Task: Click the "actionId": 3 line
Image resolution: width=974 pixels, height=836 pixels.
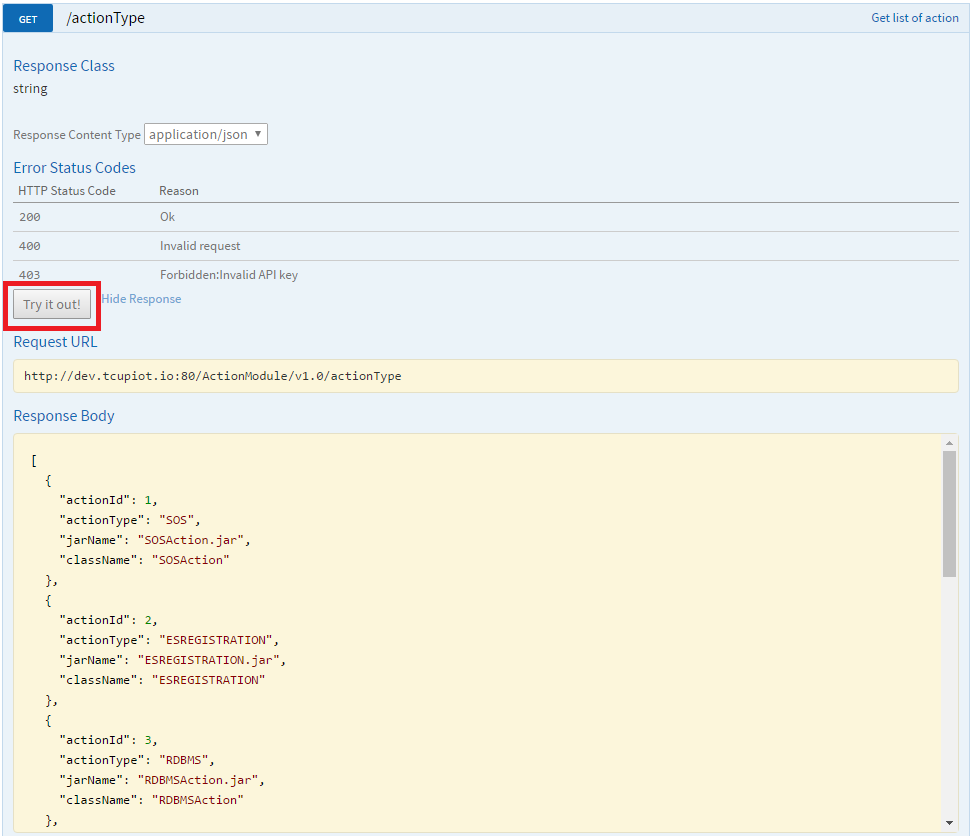Action: [108, 740]
